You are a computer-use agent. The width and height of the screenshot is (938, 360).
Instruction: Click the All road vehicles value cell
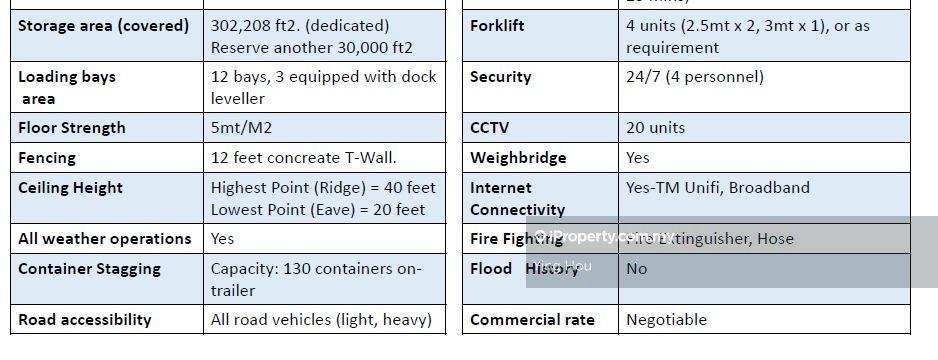pyautogui.click(x=325, y=320)
